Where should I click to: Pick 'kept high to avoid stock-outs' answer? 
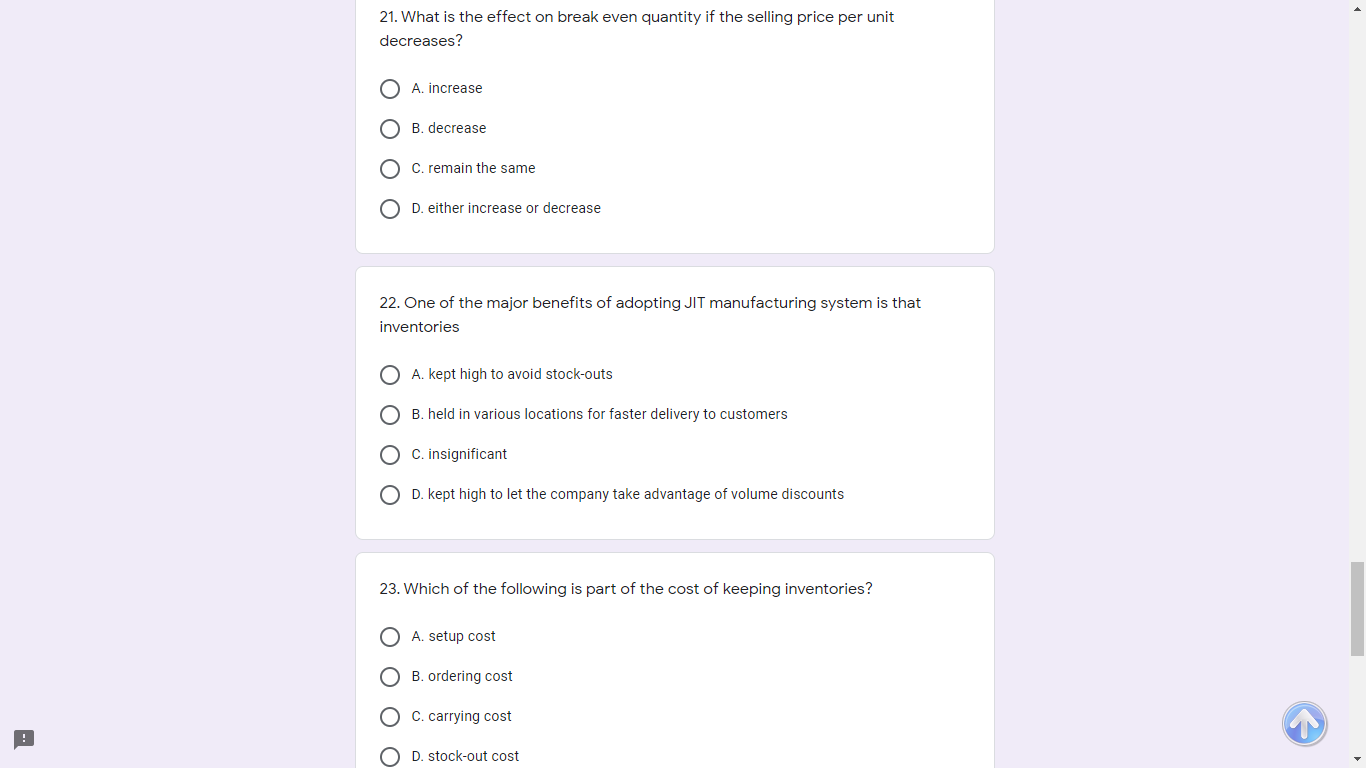(x=390, y=374)
